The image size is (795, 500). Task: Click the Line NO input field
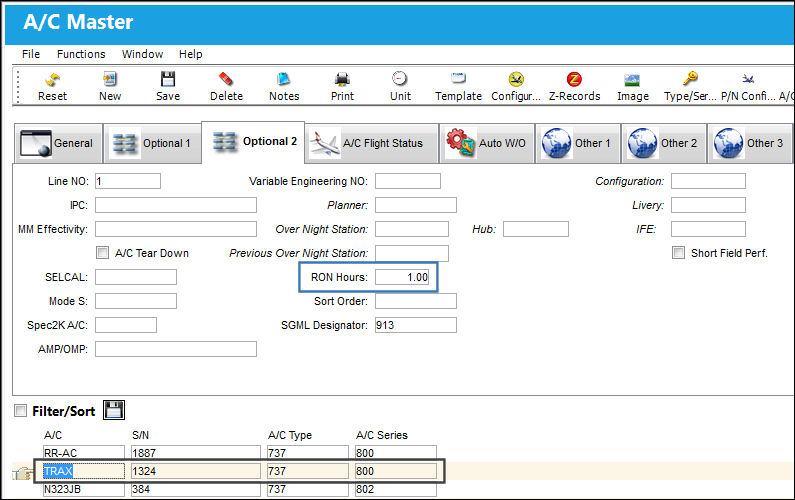pos(128,181)
